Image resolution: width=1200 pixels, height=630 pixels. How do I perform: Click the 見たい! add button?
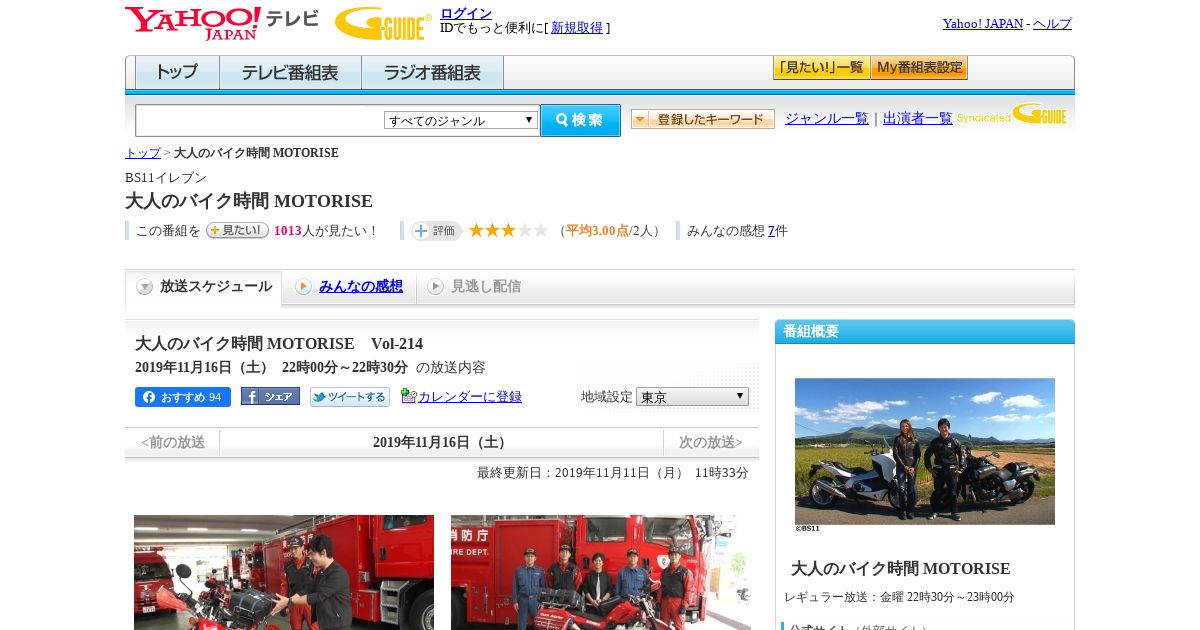click(x=237, y=230)
